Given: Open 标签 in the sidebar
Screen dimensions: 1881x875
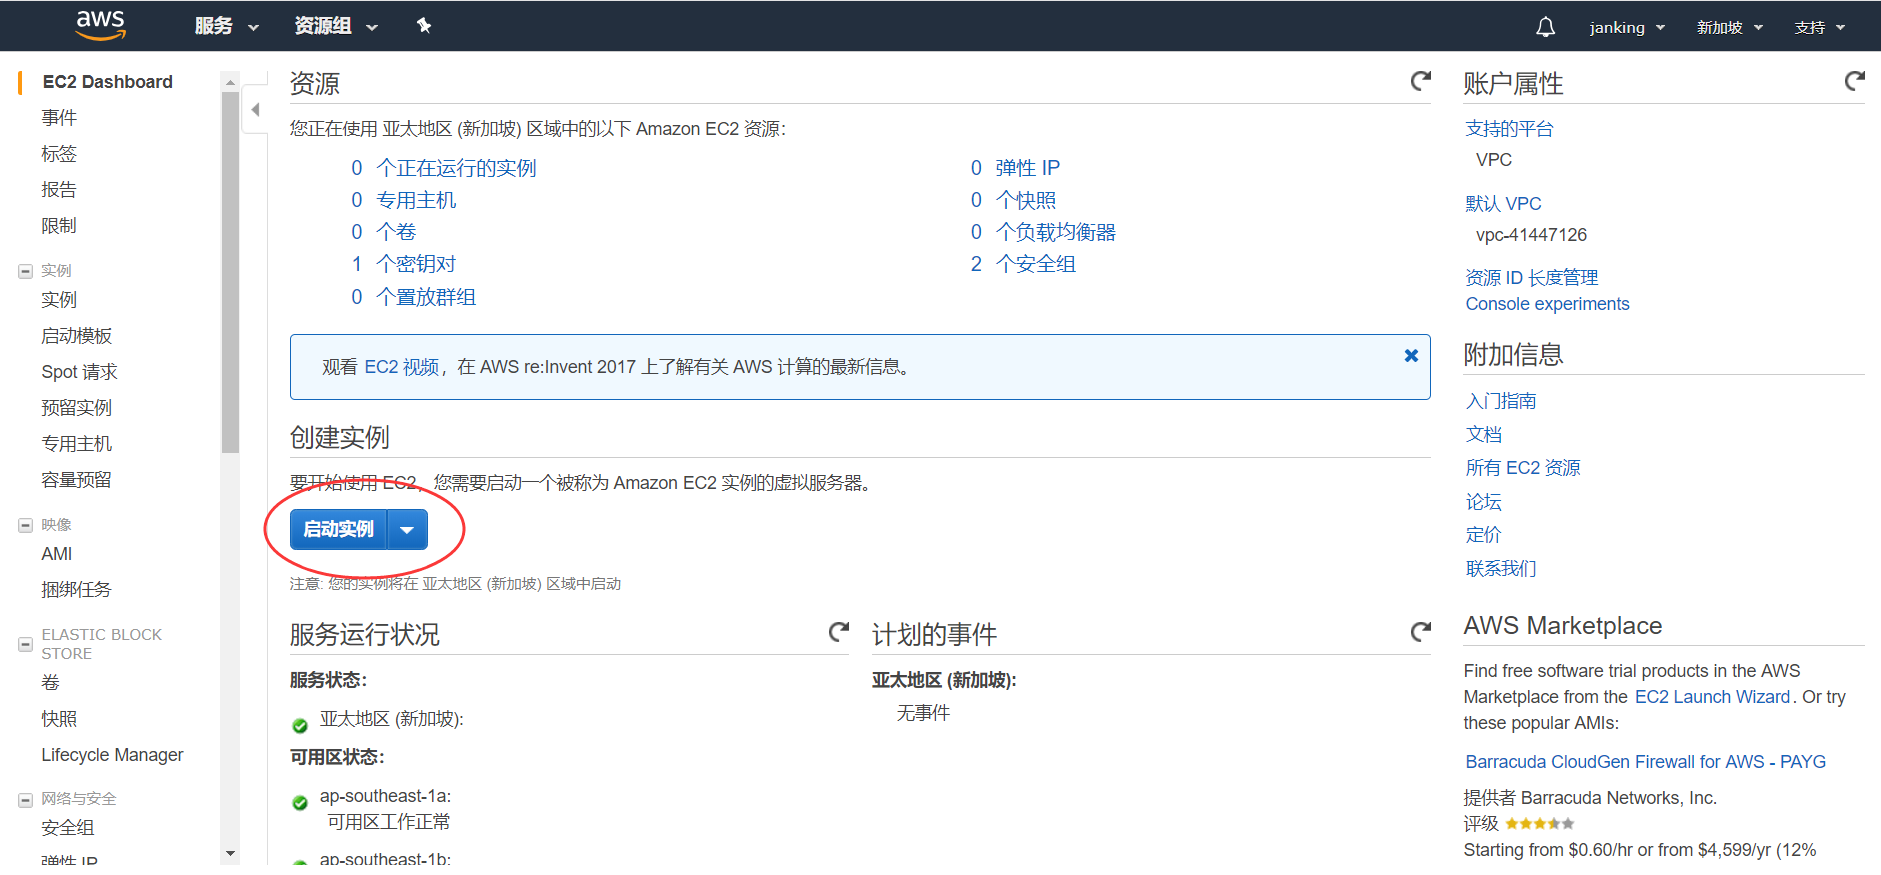Looking at the screenshot, I should pos(59,154).
